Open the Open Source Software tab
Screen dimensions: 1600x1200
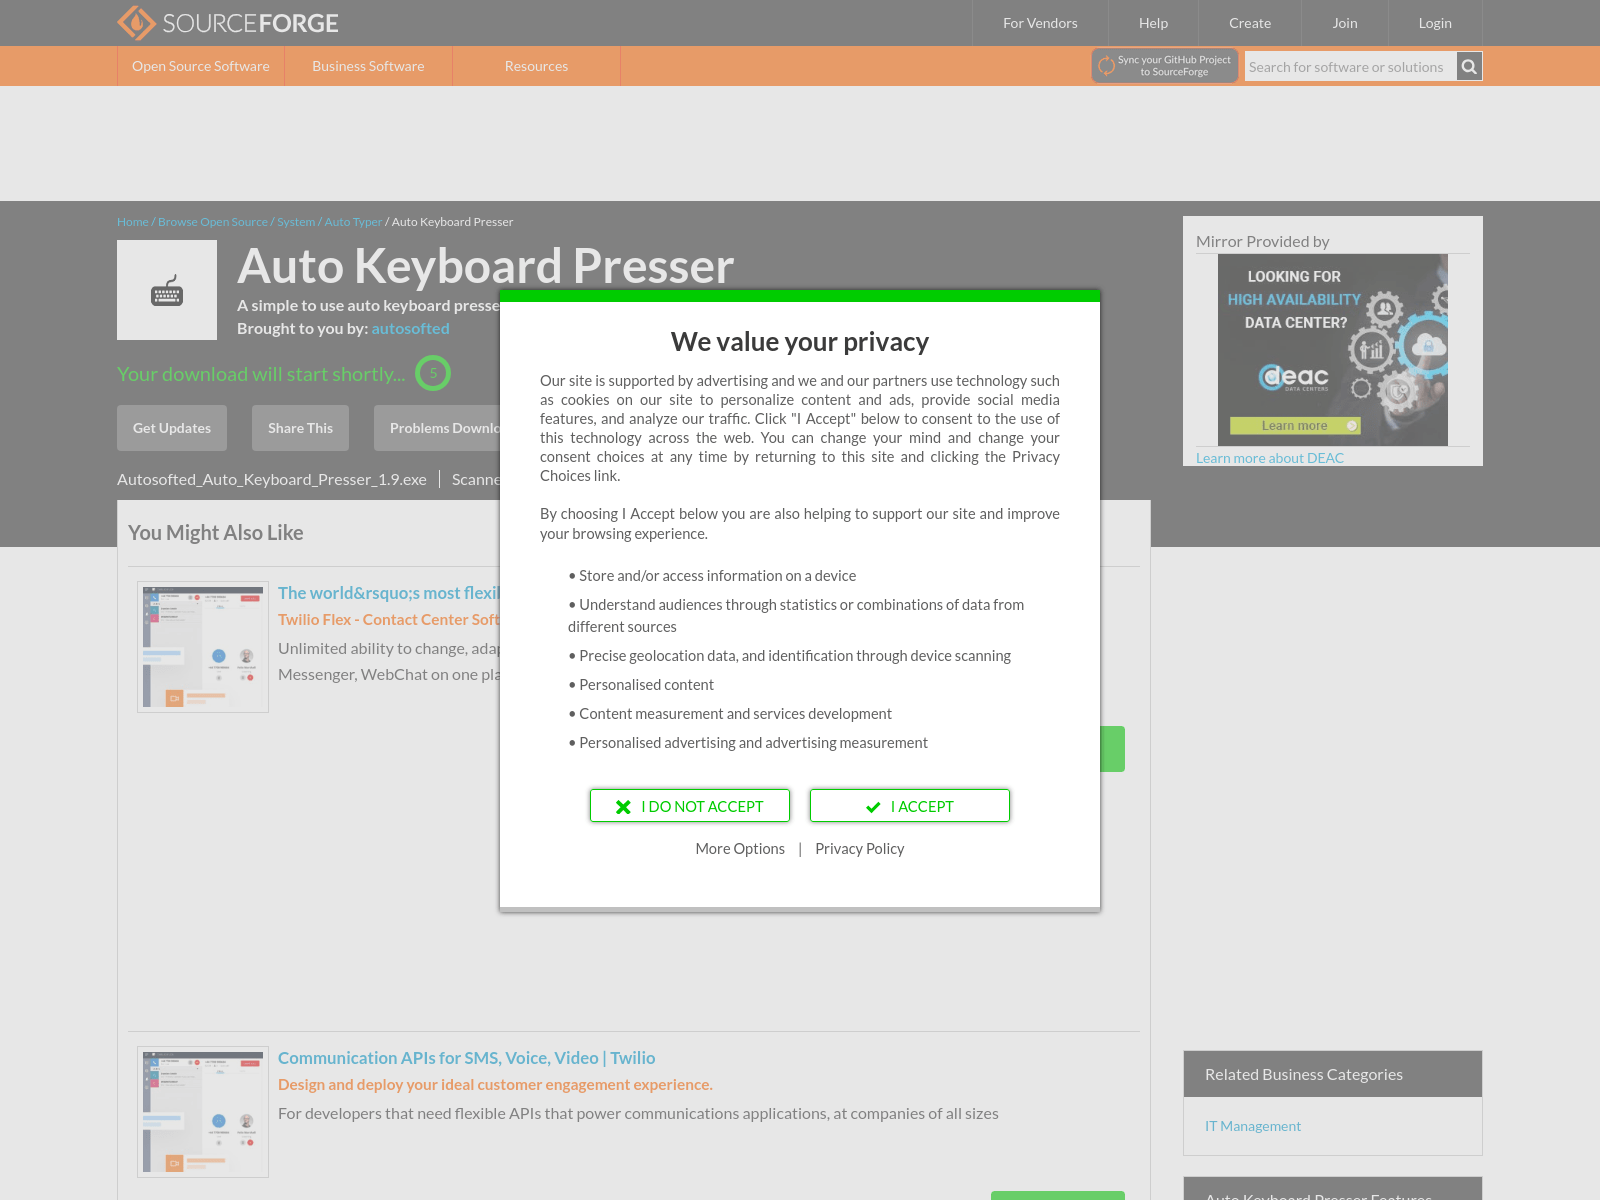point(201,66)
